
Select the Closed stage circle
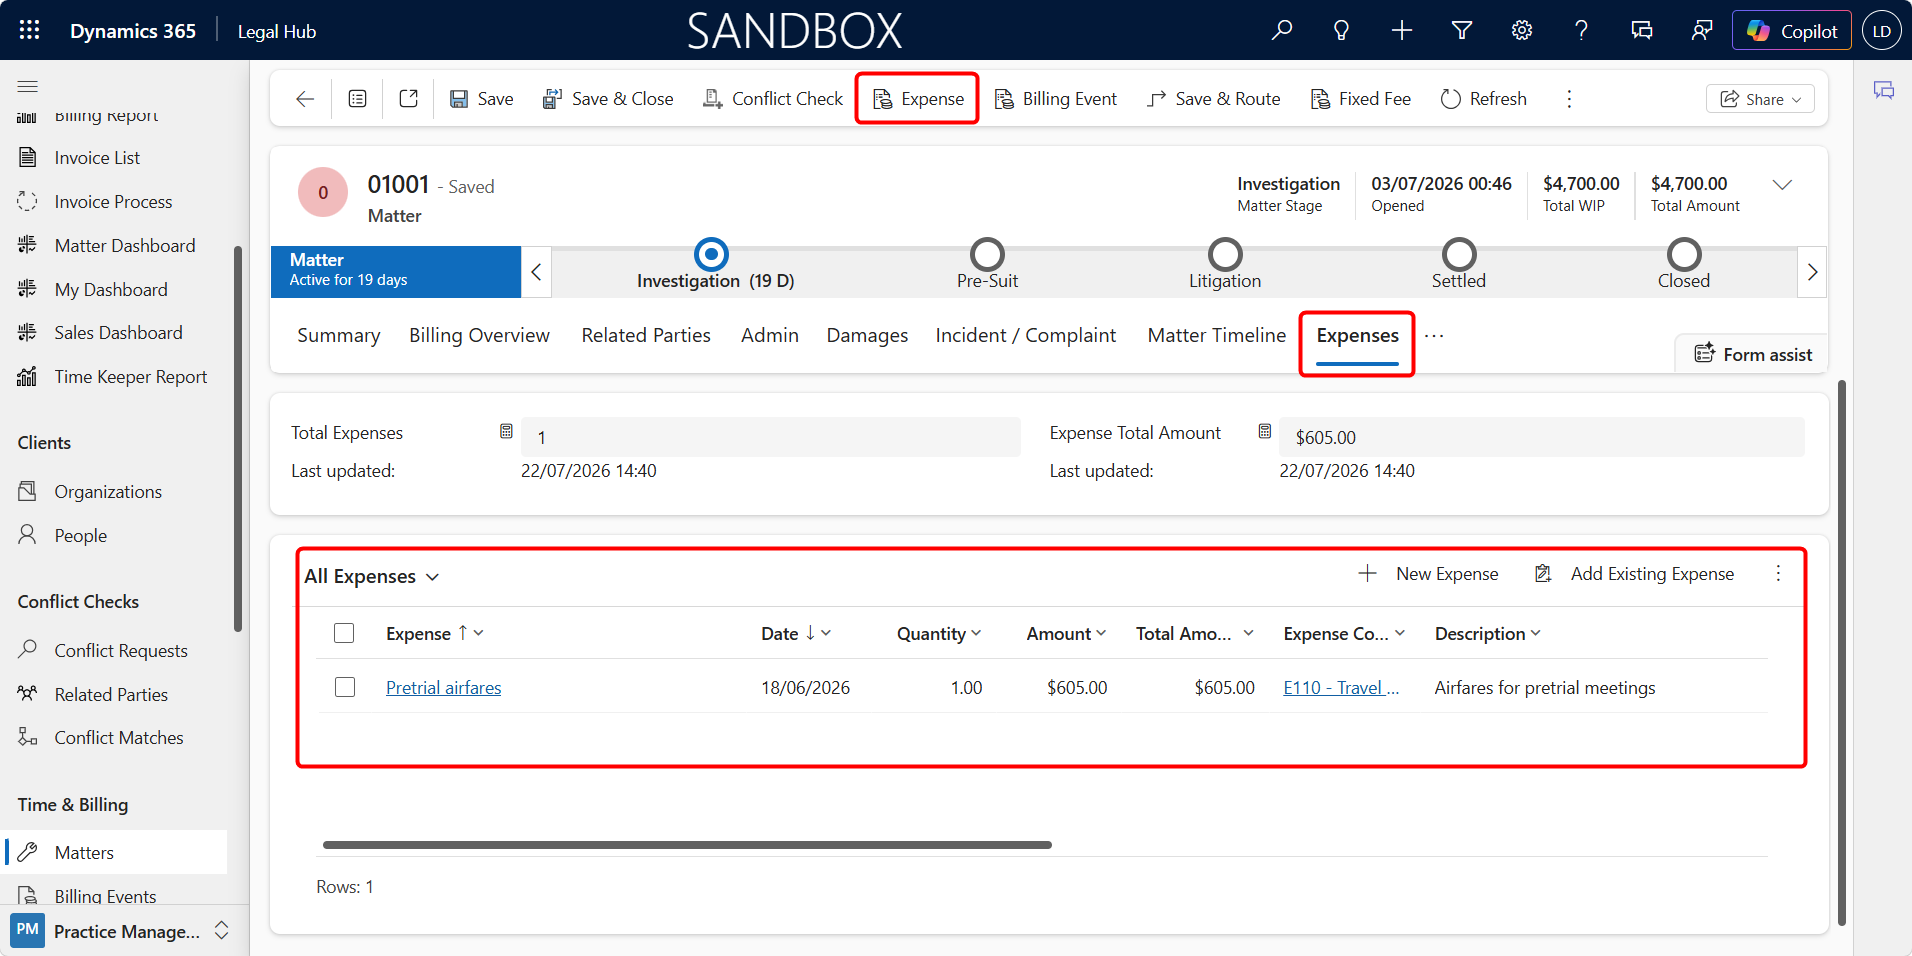click(1684, 254)
